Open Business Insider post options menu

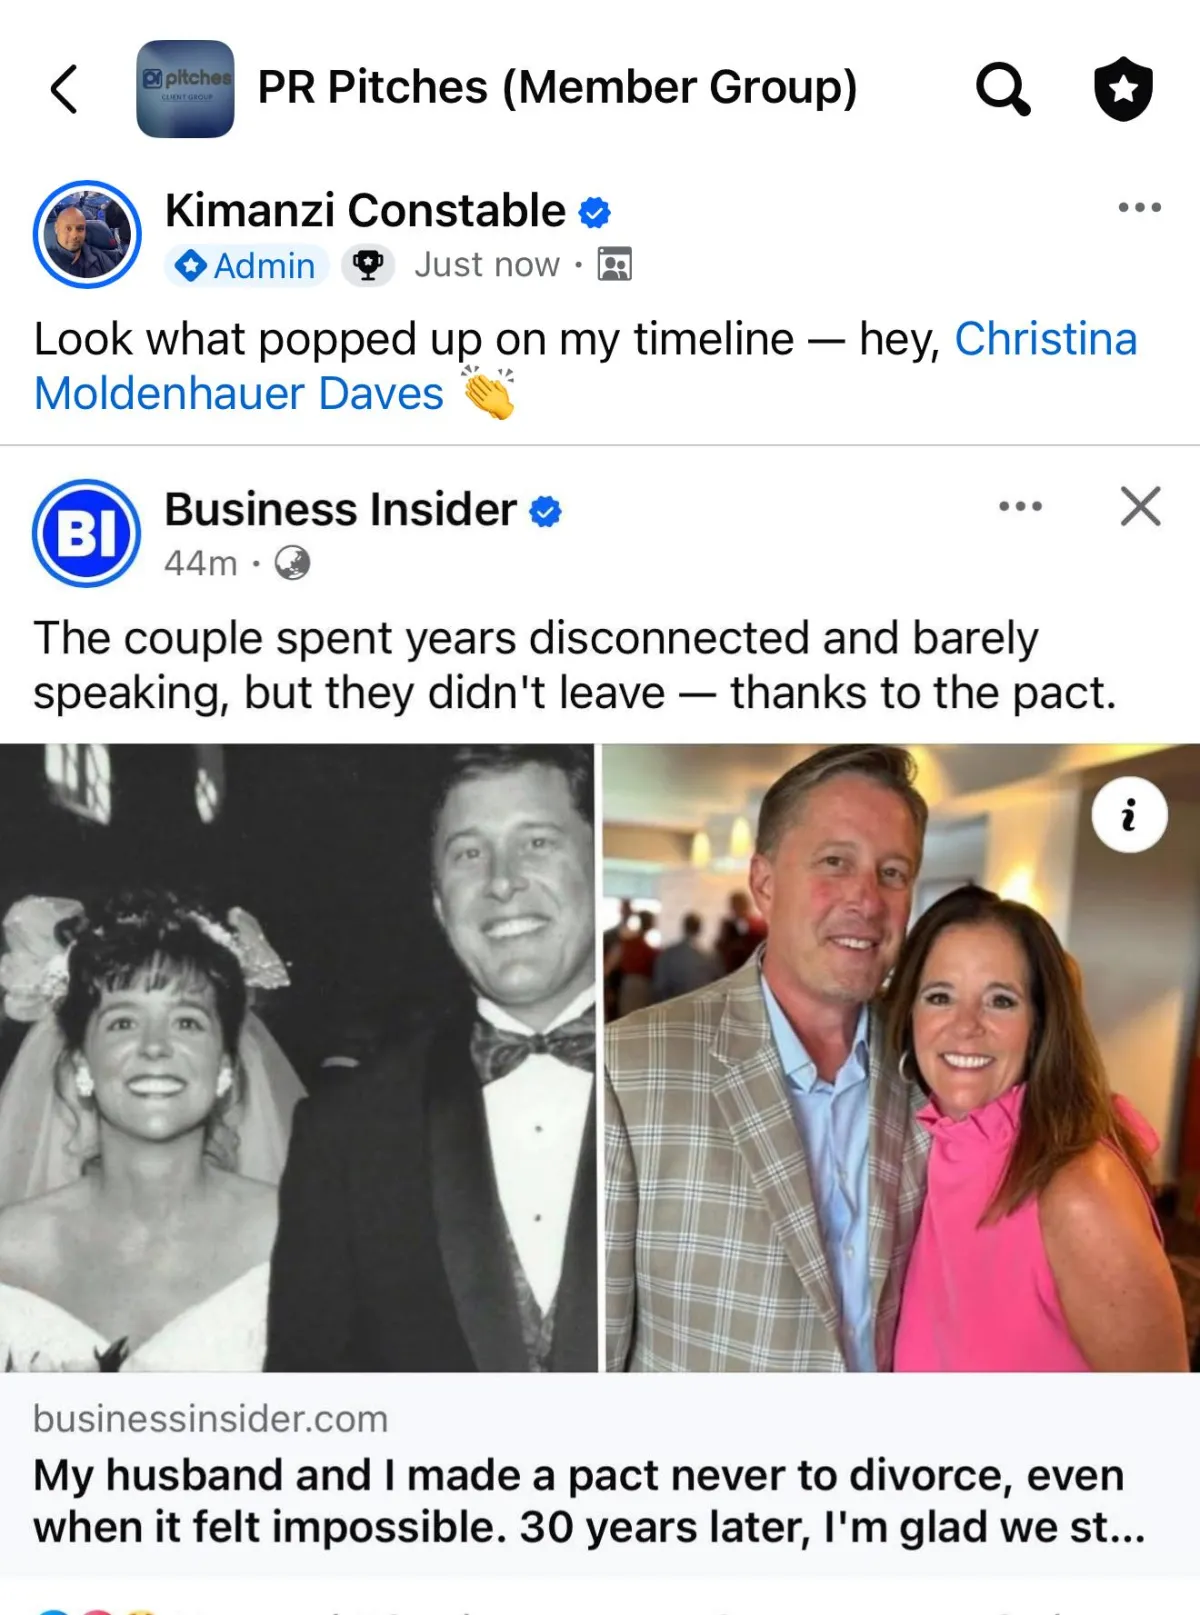[x=1020, y=507]
